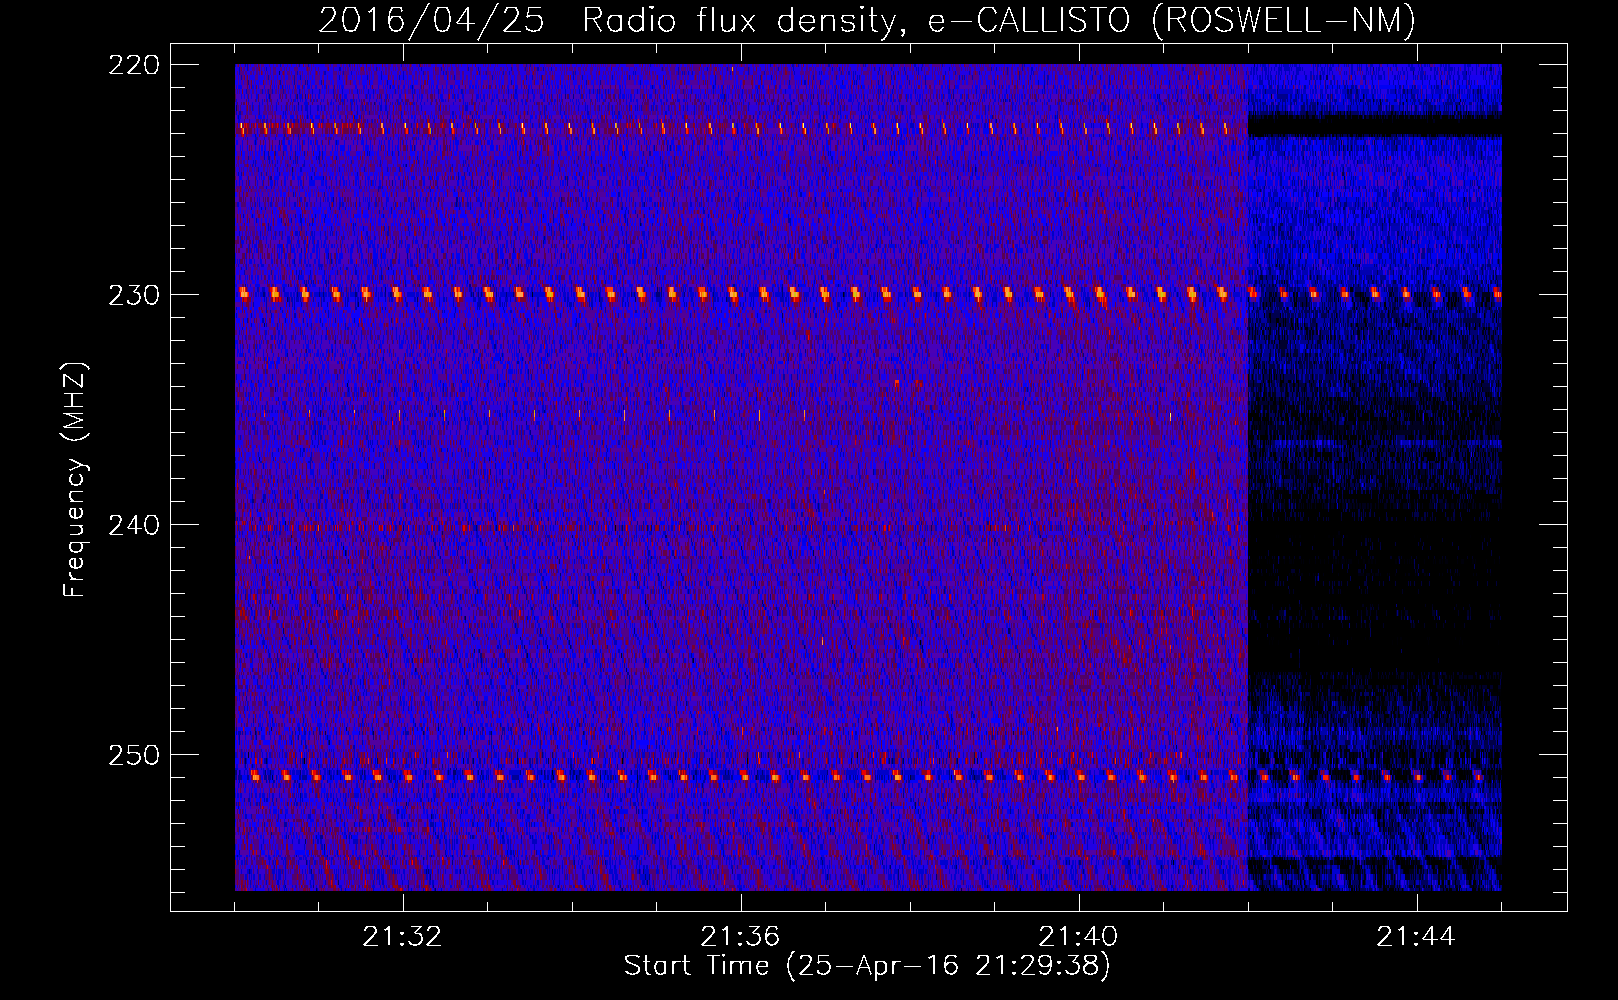Click the 21:44 time tick label
This screenshot has height=1000, width=1618.
[1416, 937]
